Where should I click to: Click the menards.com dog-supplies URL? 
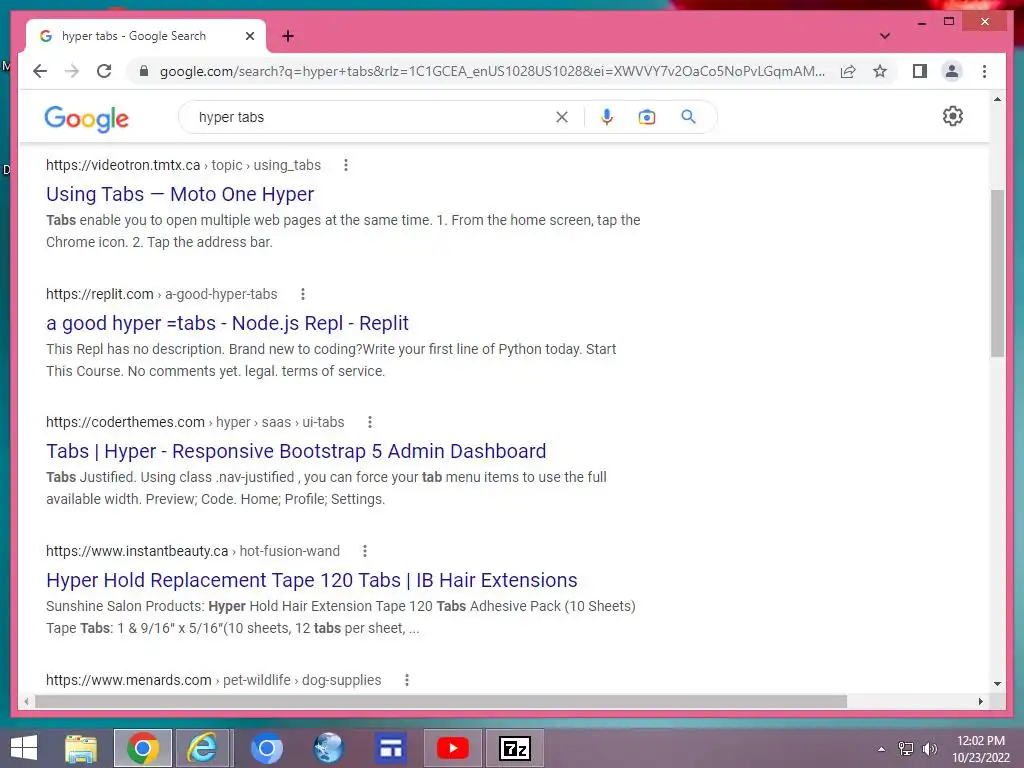[214, 680]
